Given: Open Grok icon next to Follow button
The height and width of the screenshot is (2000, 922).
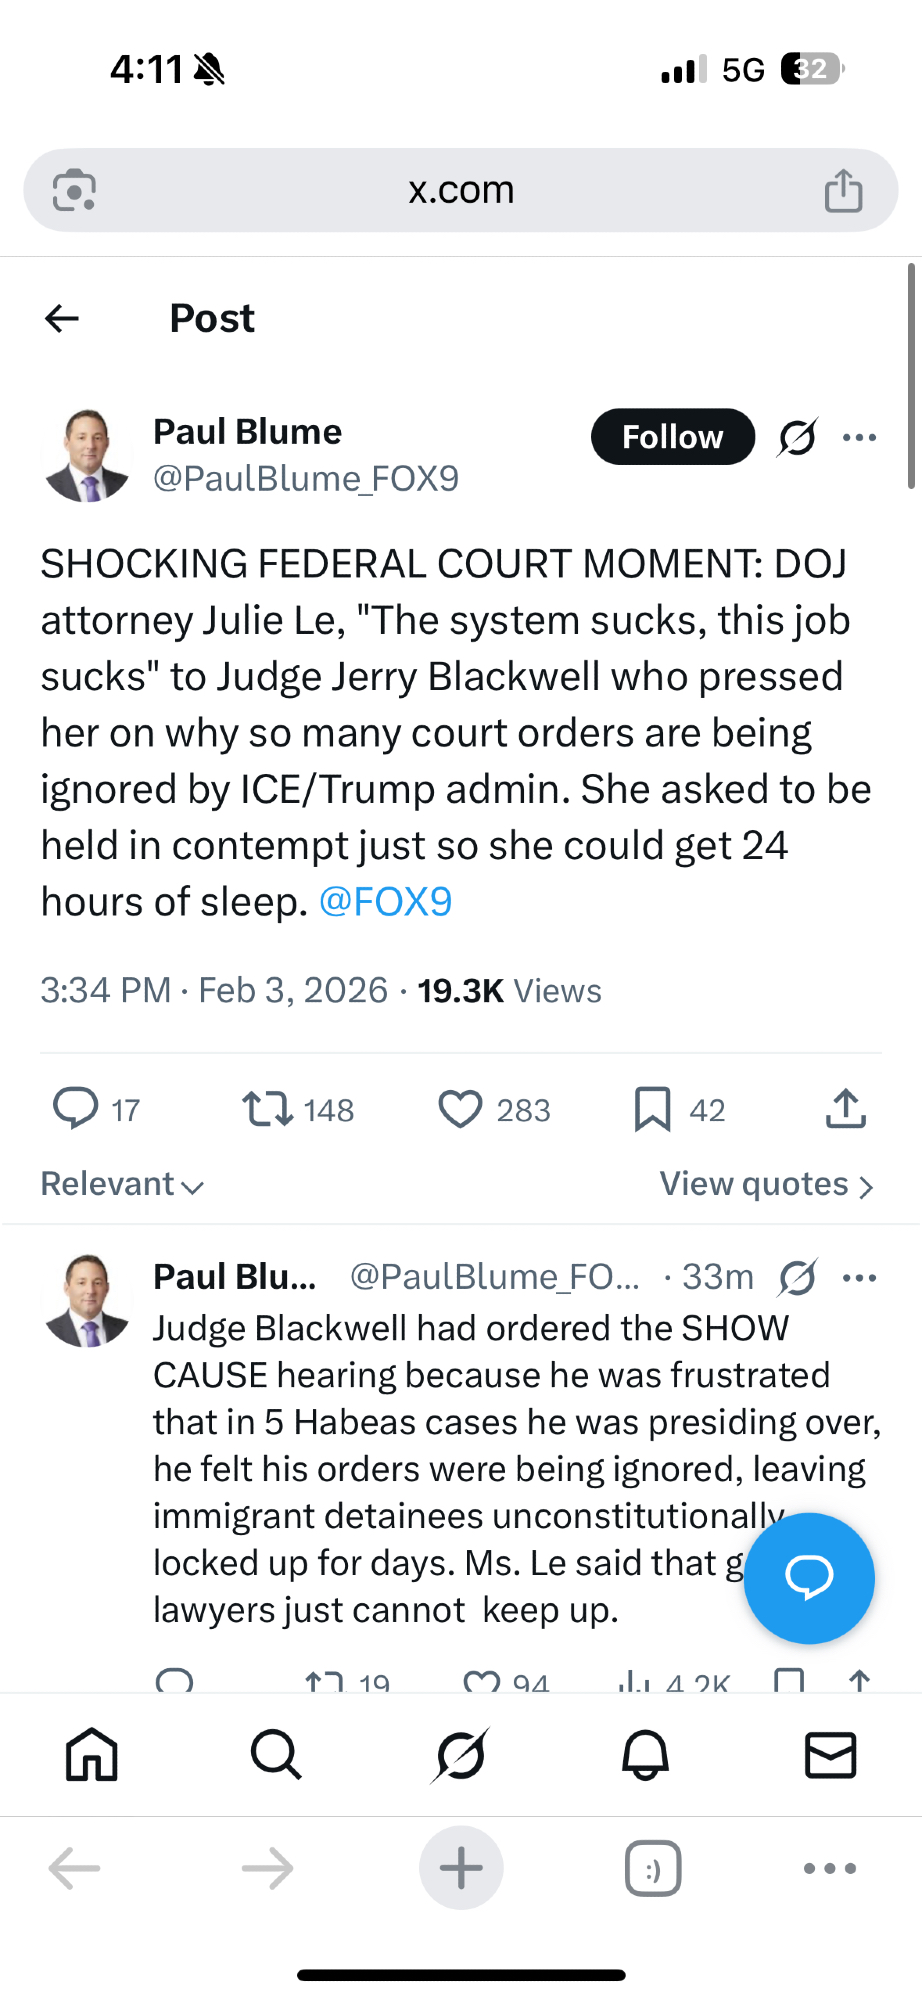Looking at the screenshot, I should click(x=797, y=437).
